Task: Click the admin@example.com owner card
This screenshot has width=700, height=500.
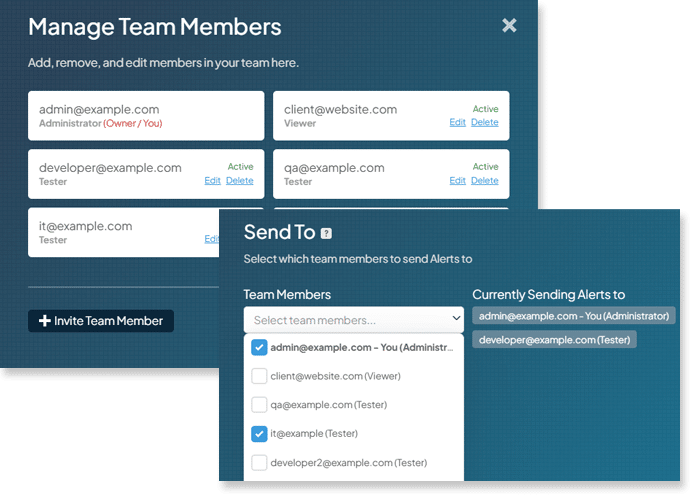Action: click(x=146, y=116)
